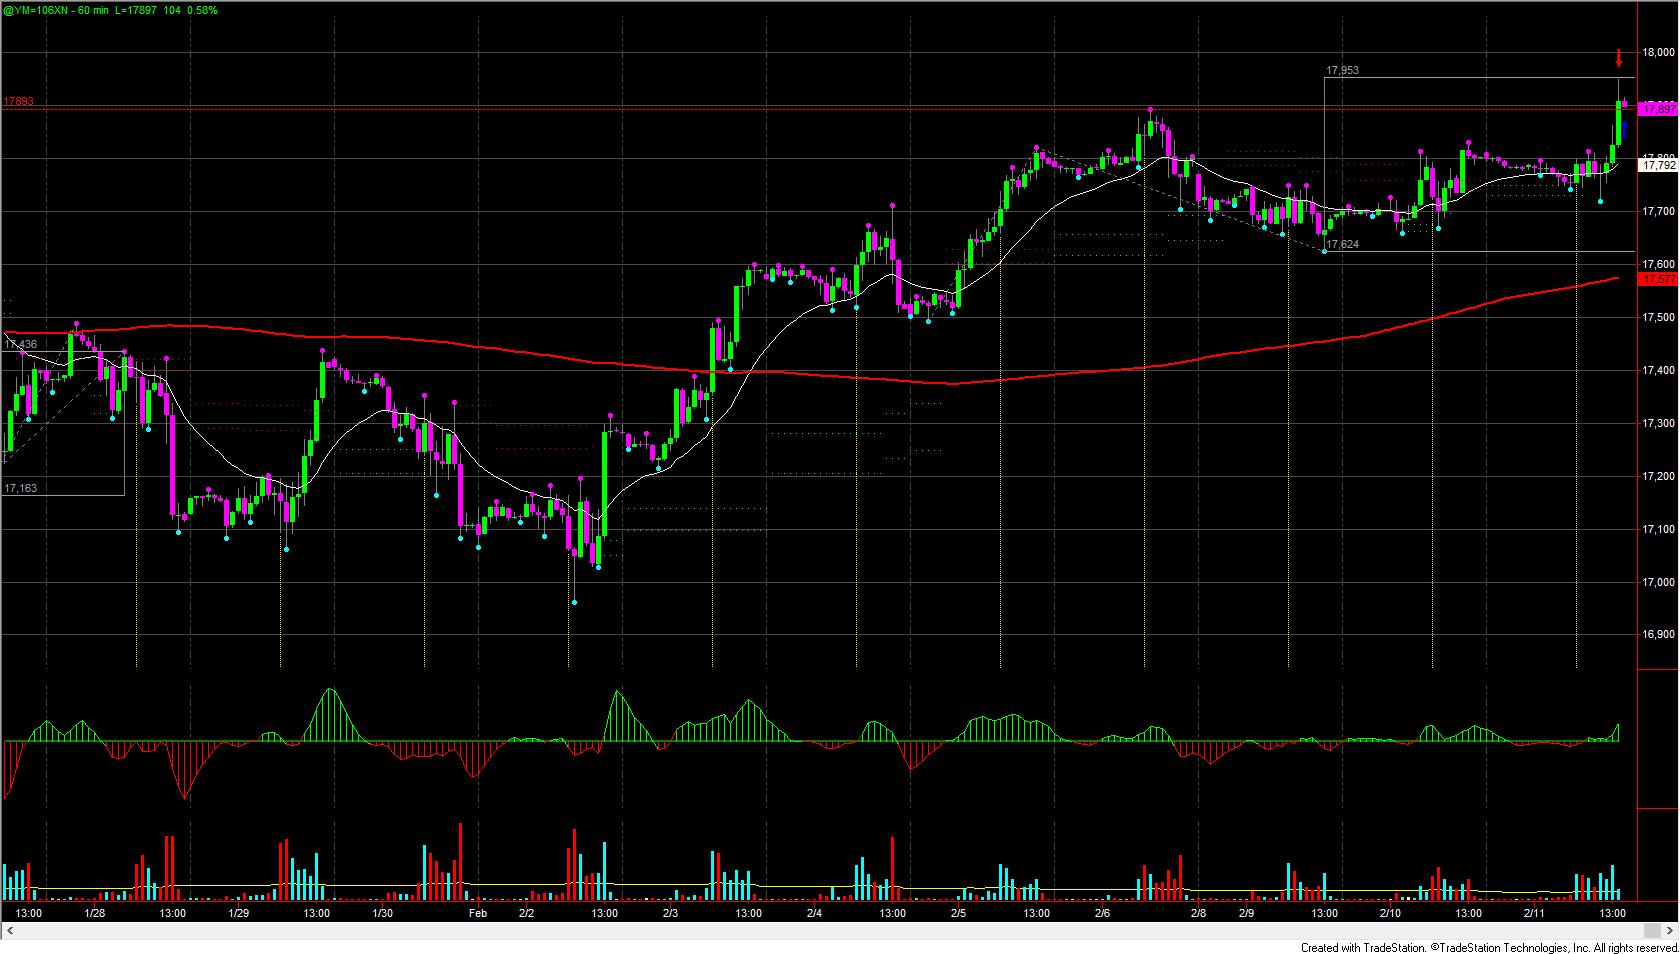Click the 1/29 date label

(x=239, y=913)
